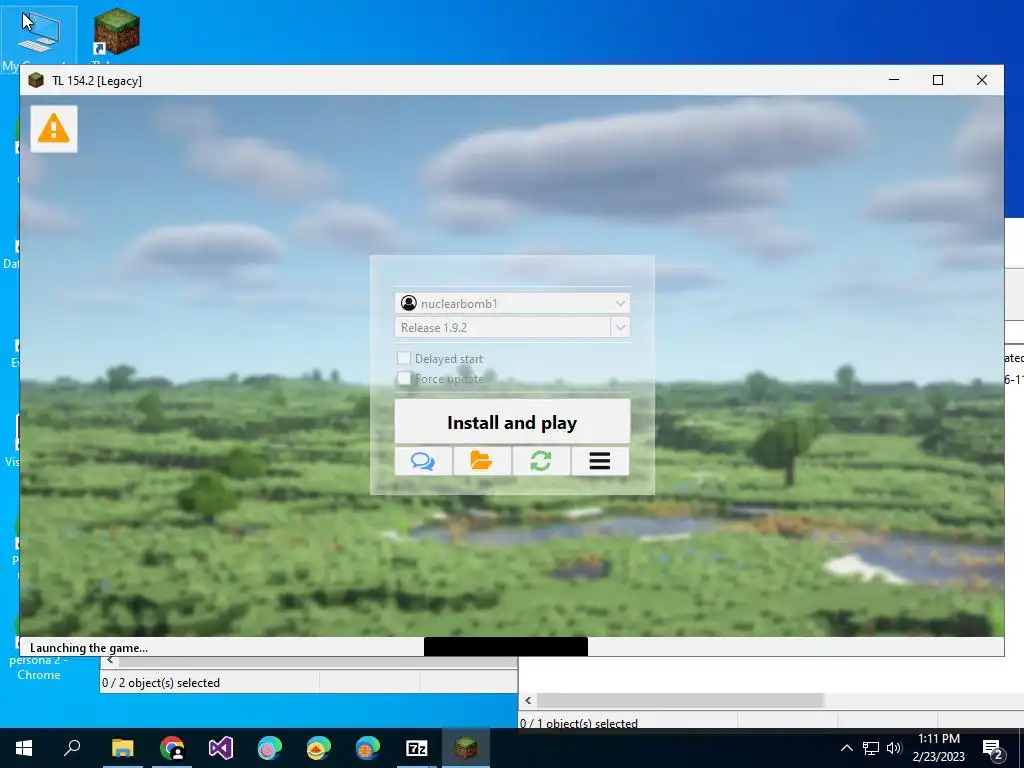Click the TL launcher title bar block icon

[36, 80]
